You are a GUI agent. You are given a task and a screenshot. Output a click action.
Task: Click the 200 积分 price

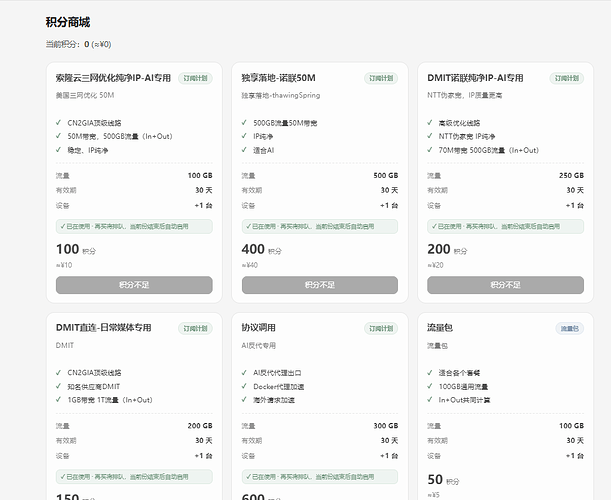(447, 249)
